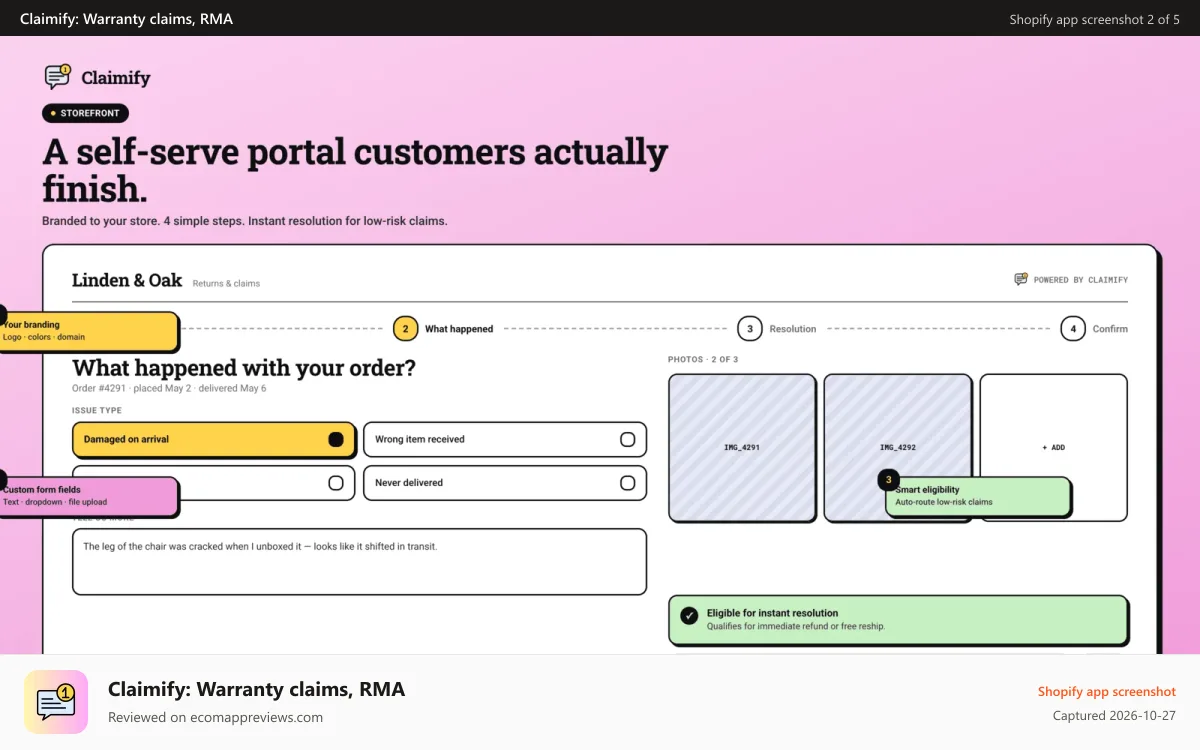Click the Claimify logo icon at top
Screen dimensions: 1200x750
pyautogui.click(x=58, y=77)
